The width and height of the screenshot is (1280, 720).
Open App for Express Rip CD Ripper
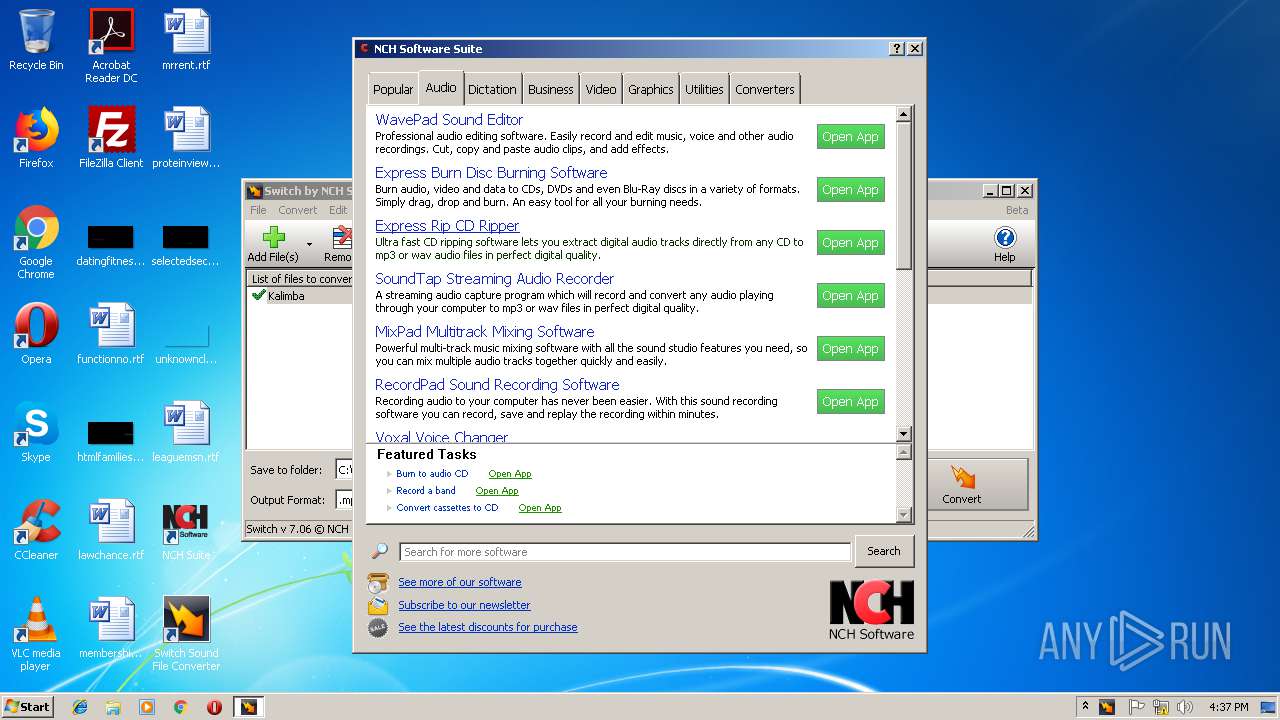tap(851, 243)
